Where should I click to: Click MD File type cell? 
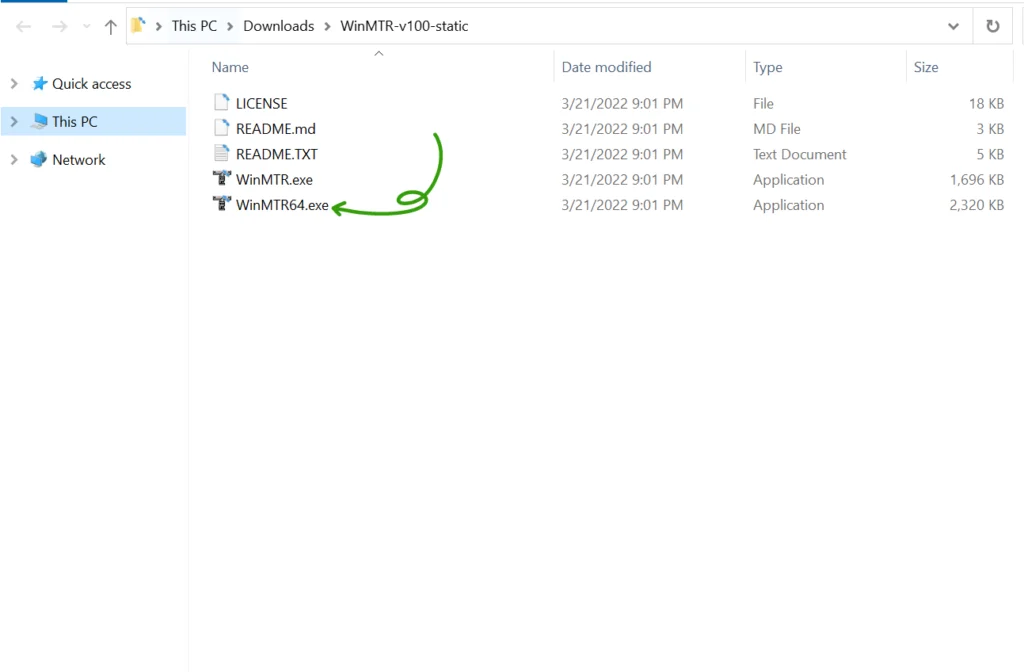coord(776,129)
